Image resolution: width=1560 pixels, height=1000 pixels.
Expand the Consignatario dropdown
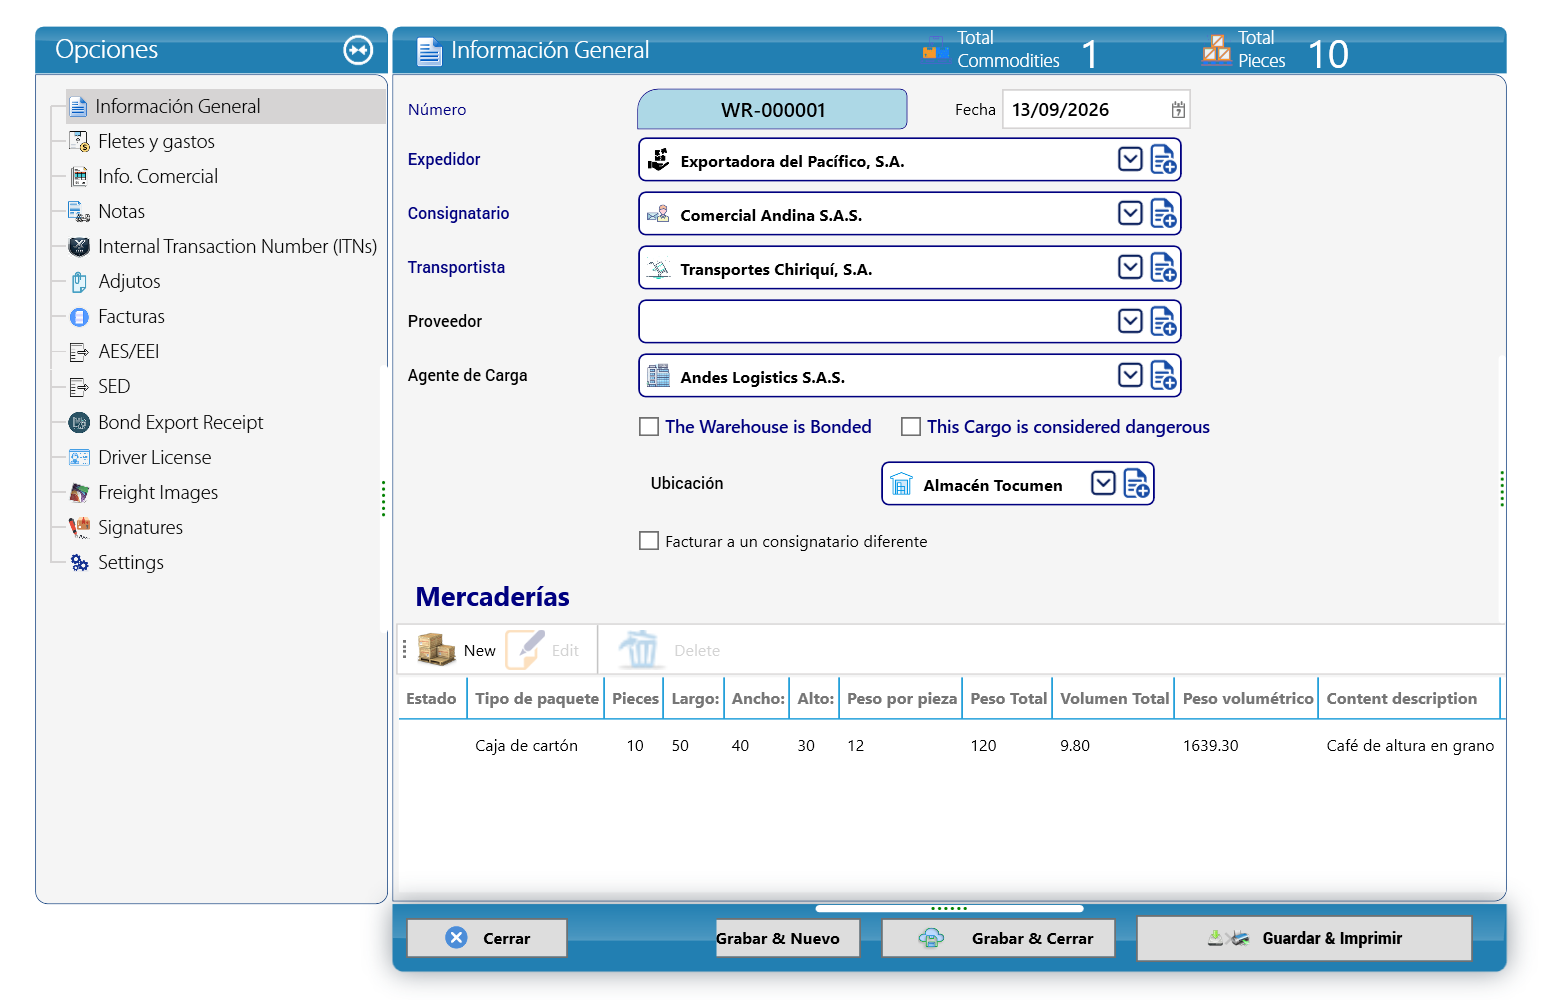pos(1130,213)
